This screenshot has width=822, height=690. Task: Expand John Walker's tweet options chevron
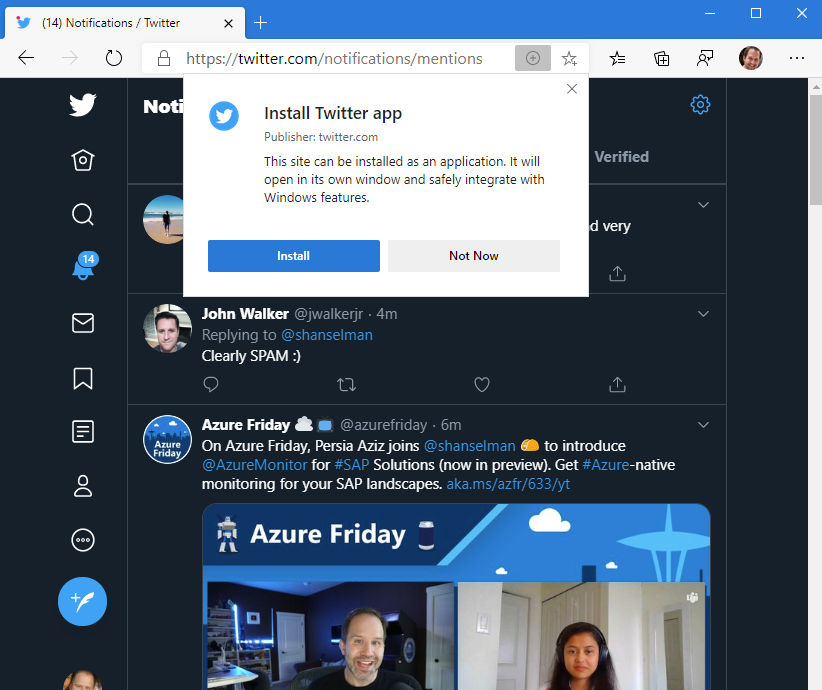(703, 313)
